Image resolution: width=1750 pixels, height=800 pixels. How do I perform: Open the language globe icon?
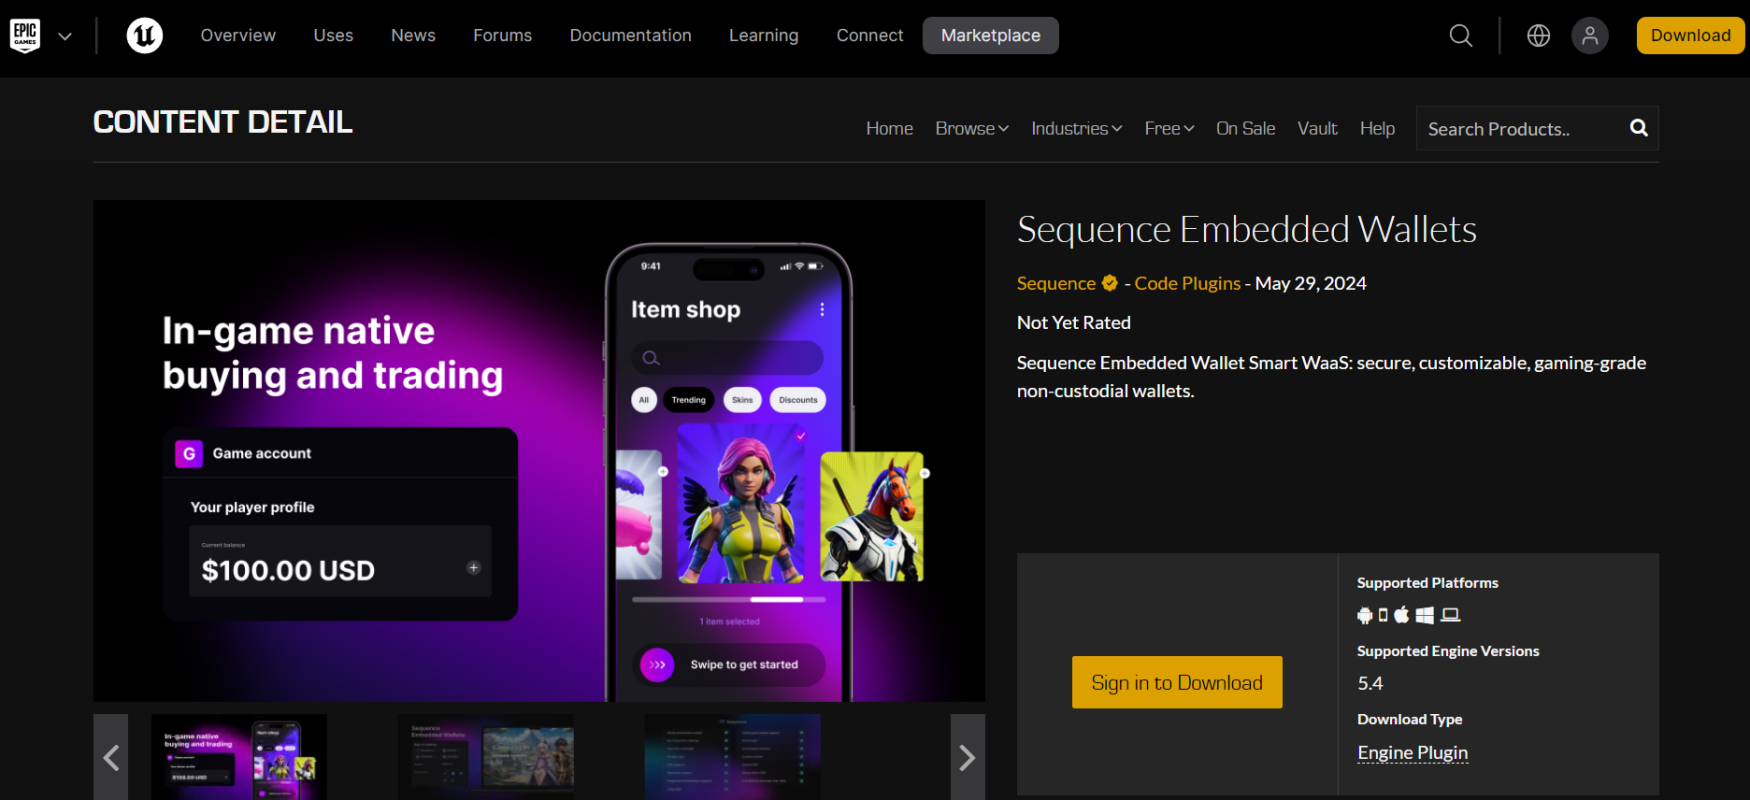(x=1538, y=36)
